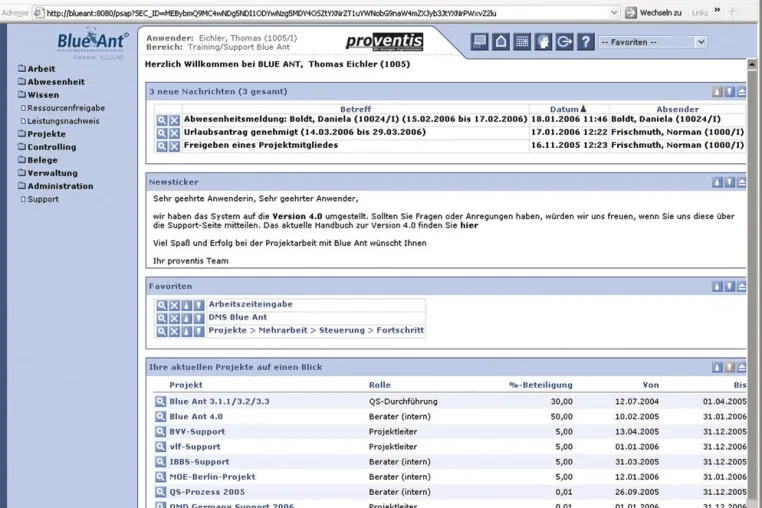Move the Favoriten panel down
Image resolution: width=762 pixels, height=508 pixels.
click(729, 287)
